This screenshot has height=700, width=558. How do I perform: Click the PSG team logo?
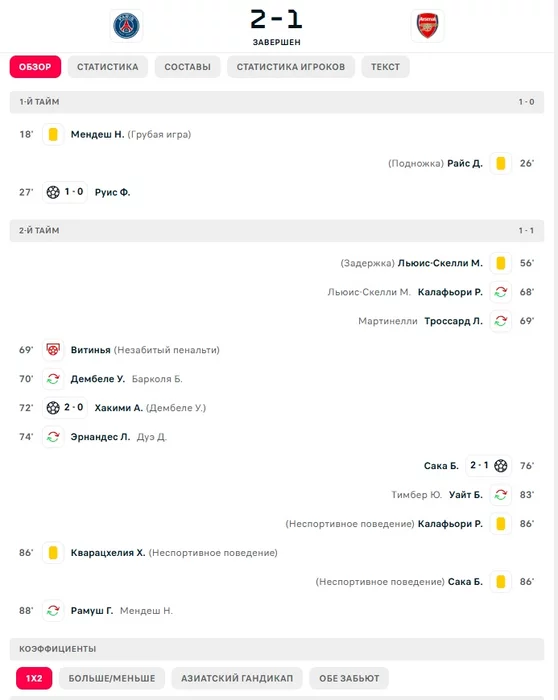pos(126,26)
